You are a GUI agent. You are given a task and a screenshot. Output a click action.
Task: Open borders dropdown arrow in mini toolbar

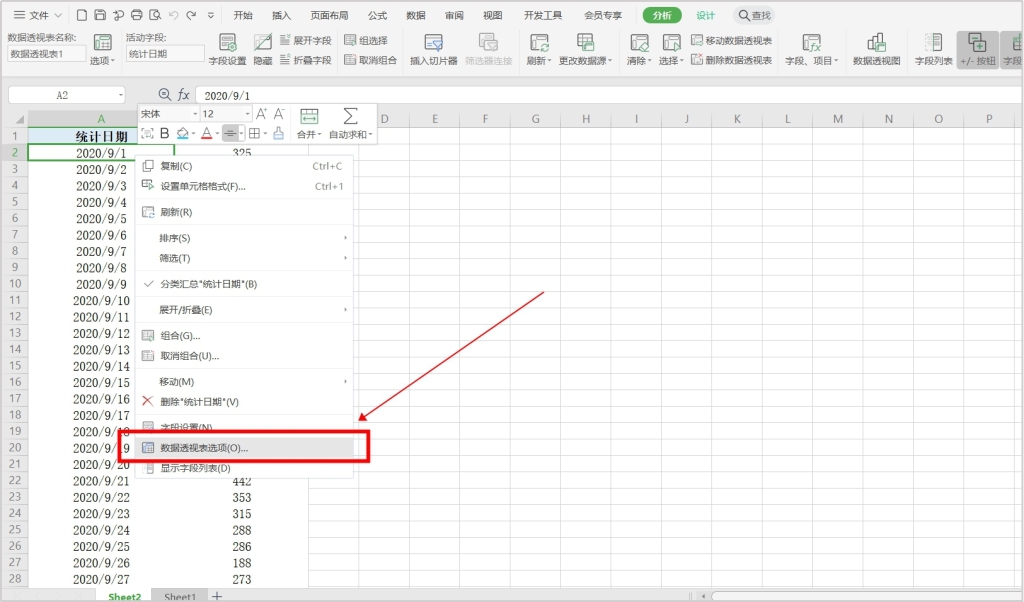(265, 133)
